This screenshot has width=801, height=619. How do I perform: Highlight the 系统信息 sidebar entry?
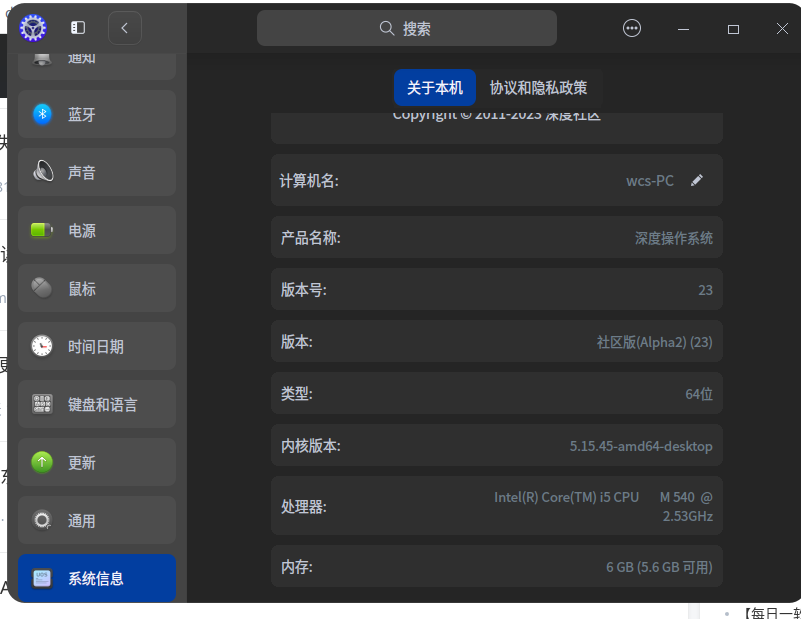(x=96, y=578)
